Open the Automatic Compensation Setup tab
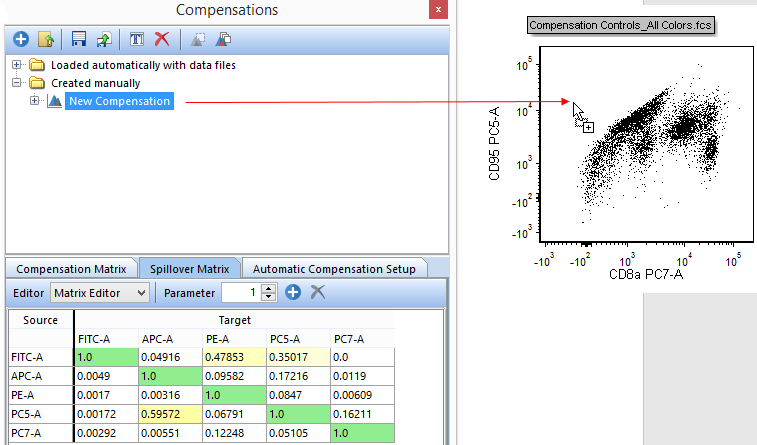Screen dimensions: 757x445 [x=334, y=268]
